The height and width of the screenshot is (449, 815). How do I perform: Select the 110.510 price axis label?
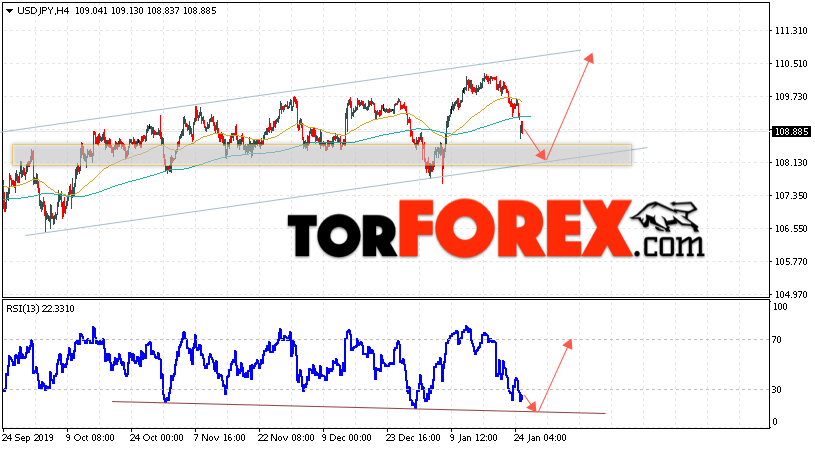(791, 64)
